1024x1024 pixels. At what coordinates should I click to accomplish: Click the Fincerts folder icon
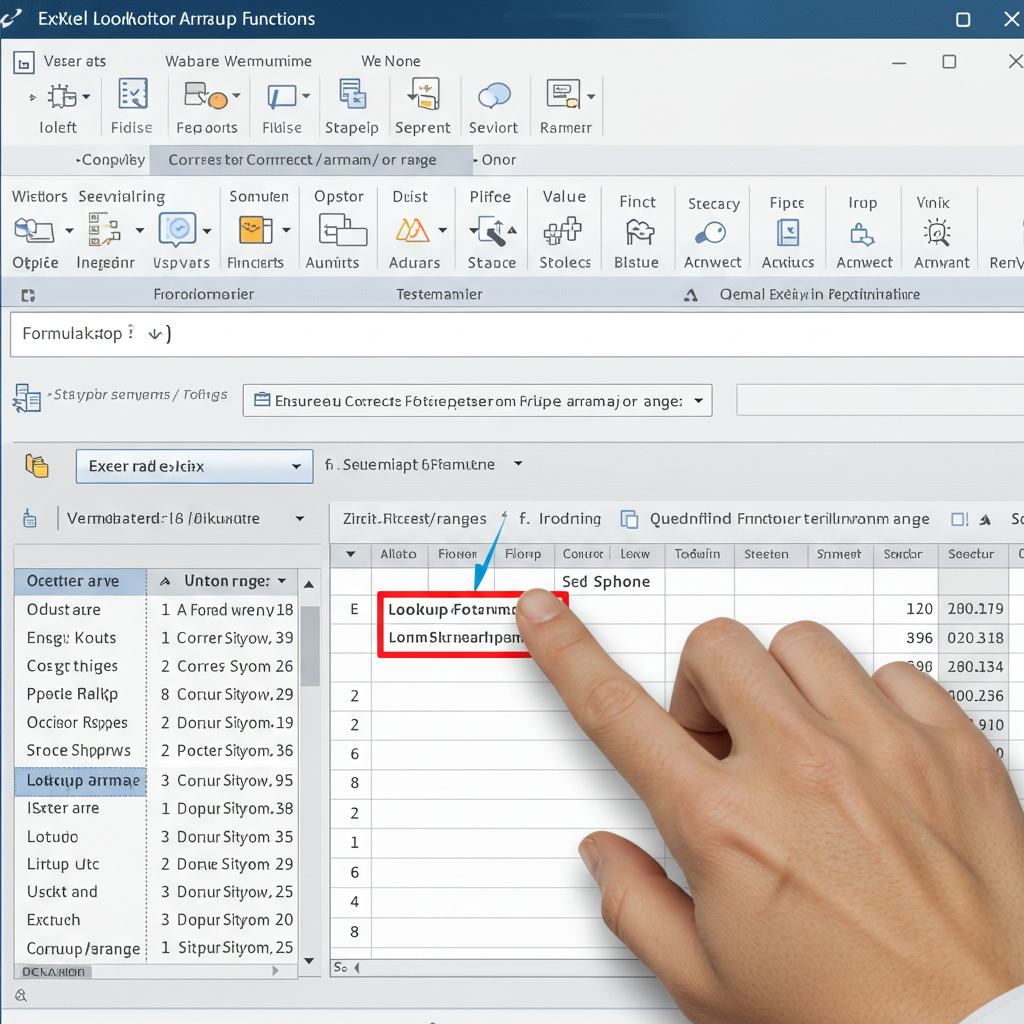[255, 230]
